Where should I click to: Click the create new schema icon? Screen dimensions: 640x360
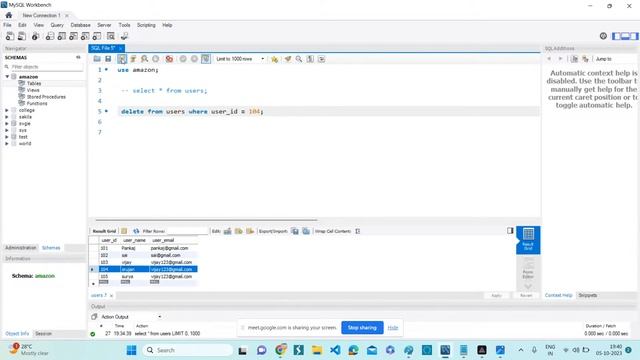point(50,36)
